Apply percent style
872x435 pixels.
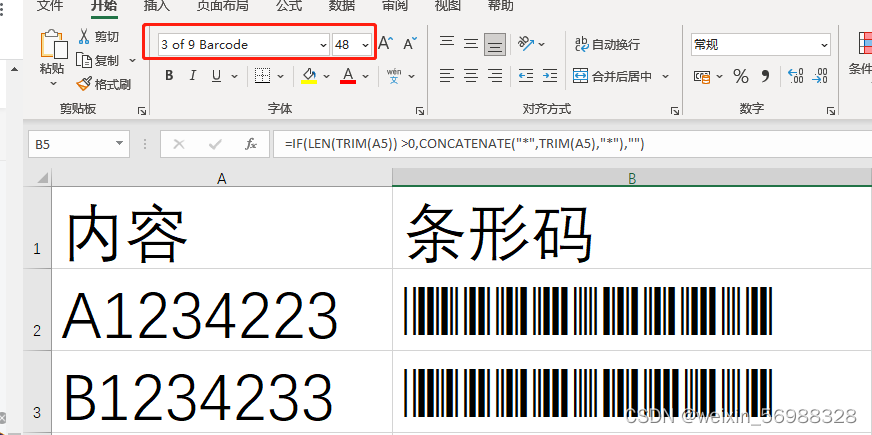coord(741,76)
